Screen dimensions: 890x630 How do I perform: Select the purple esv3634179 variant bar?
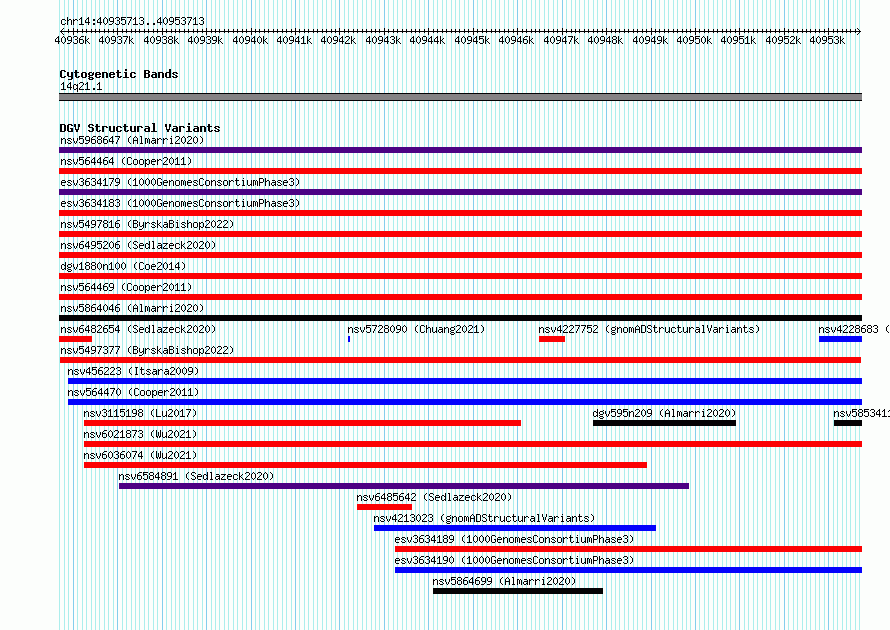[460, 192]
